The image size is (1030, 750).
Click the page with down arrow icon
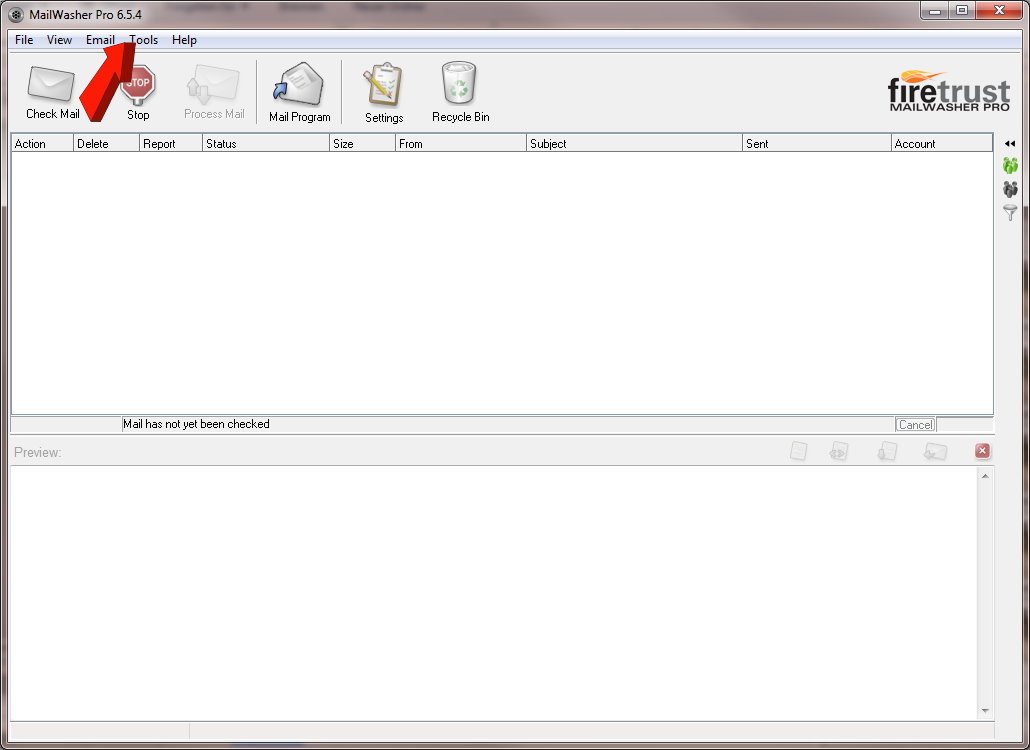(887, 451)
